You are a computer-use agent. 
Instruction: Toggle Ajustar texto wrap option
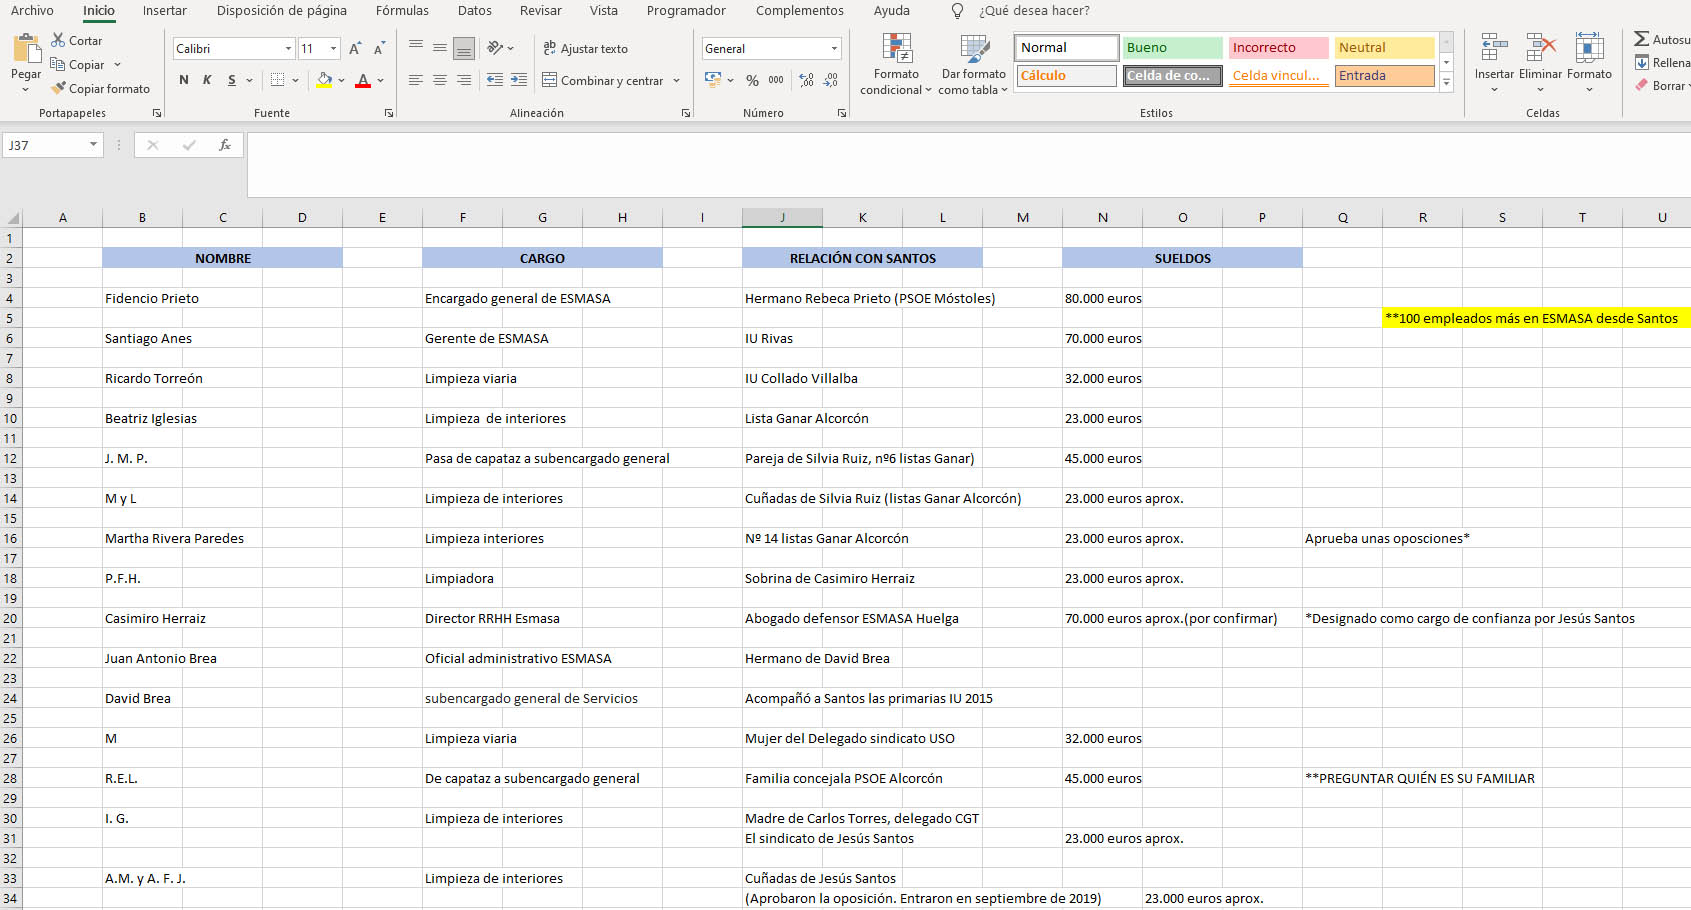586,48
